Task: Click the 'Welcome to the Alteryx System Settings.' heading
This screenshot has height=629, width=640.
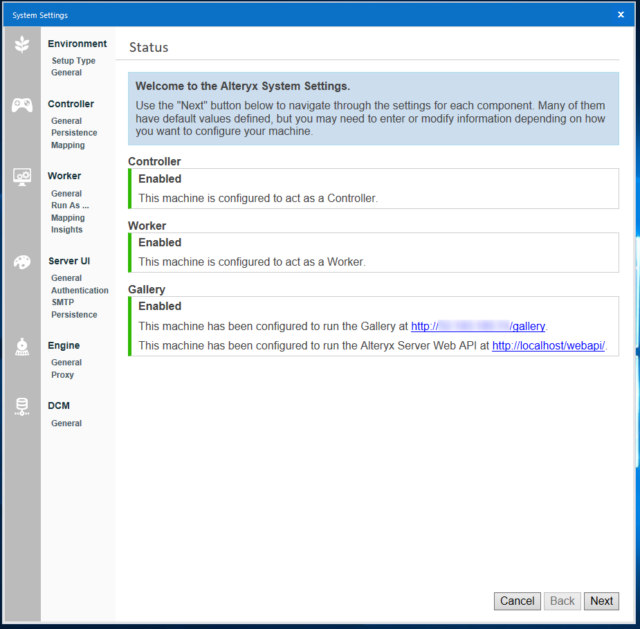Action: (x=242, y=86)
